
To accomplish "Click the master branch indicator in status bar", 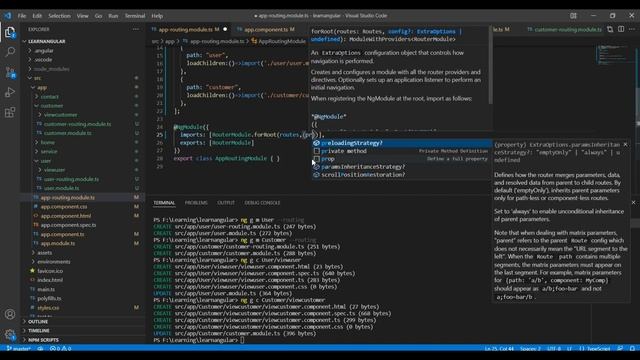I will pos(18,349).
